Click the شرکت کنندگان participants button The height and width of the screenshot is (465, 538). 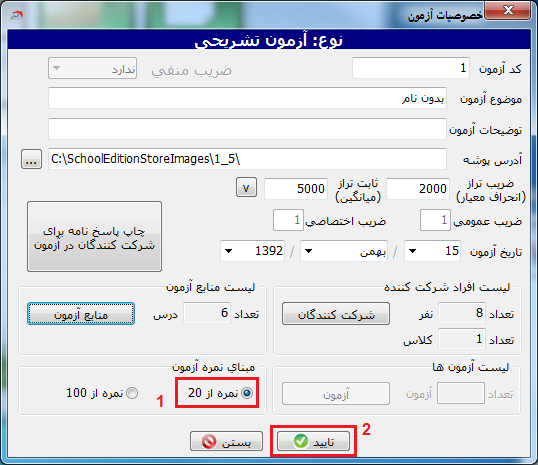tap(336, 314)
